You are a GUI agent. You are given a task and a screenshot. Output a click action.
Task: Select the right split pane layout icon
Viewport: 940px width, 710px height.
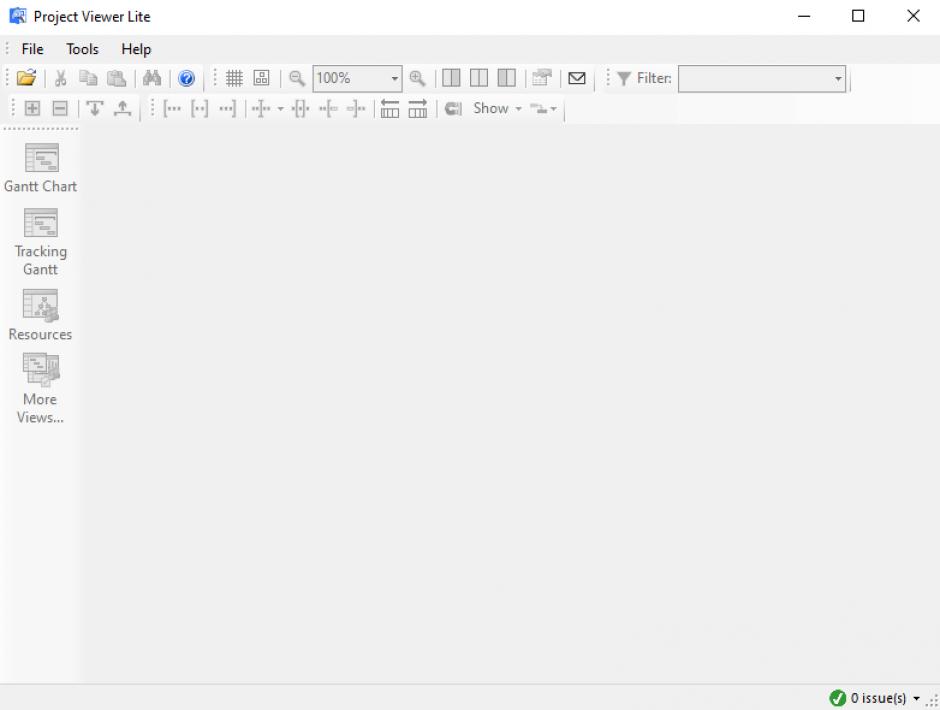pos(507,78)
